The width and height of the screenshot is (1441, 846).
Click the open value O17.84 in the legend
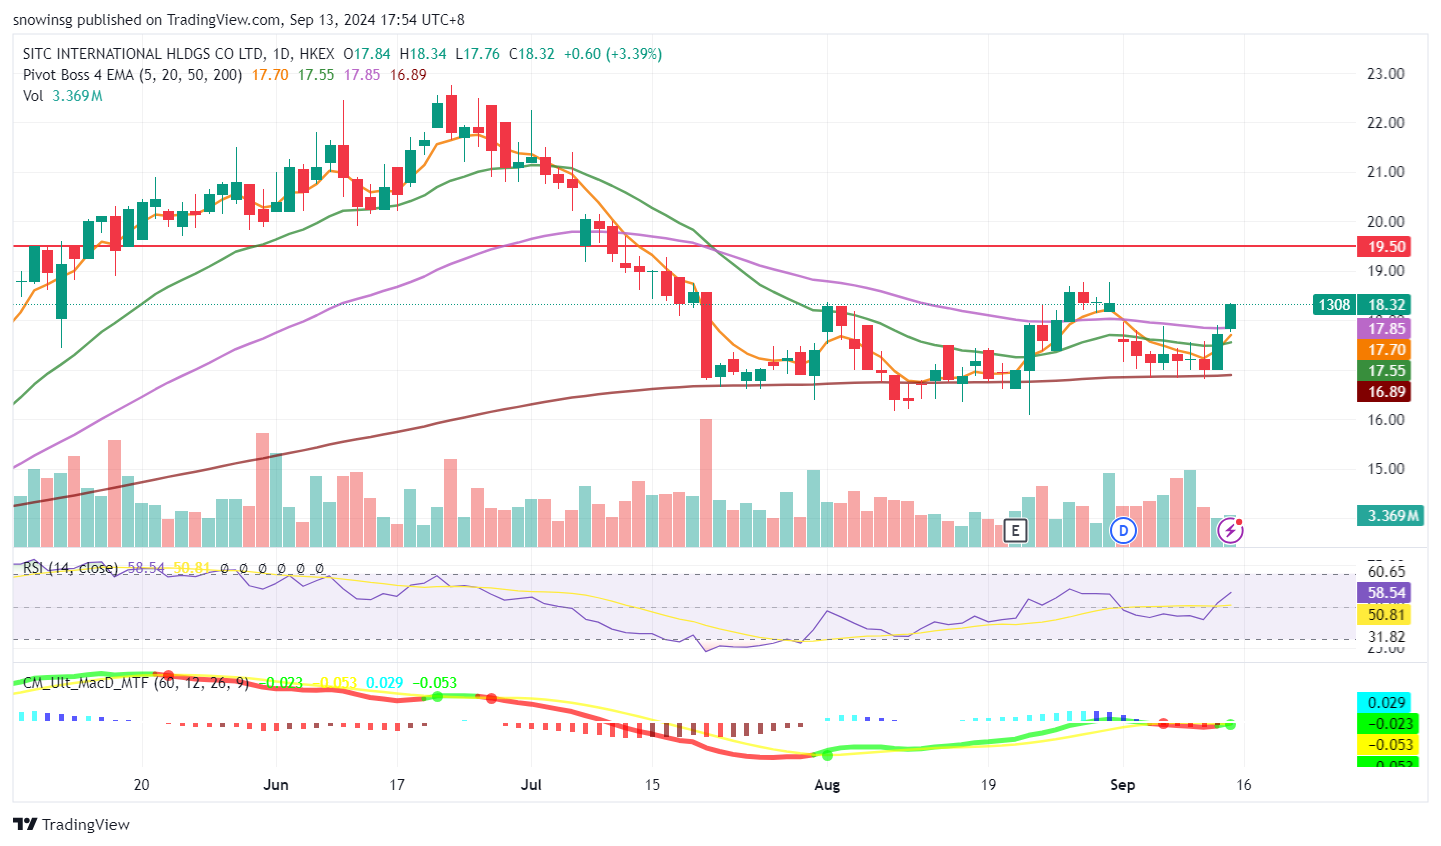tap(366, 54)
